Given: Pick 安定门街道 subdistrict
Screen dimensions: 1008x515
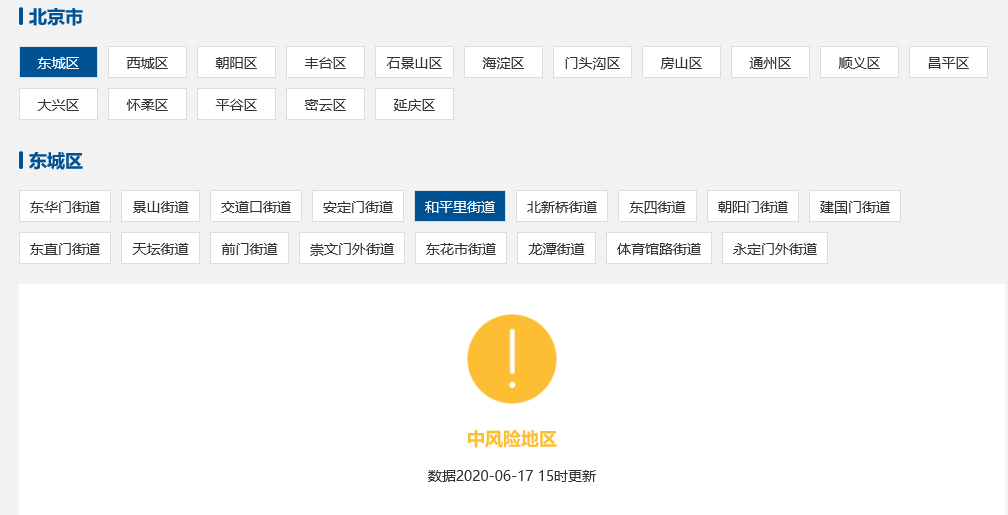Looking at the screenshot, I should [x=358, y=206].
